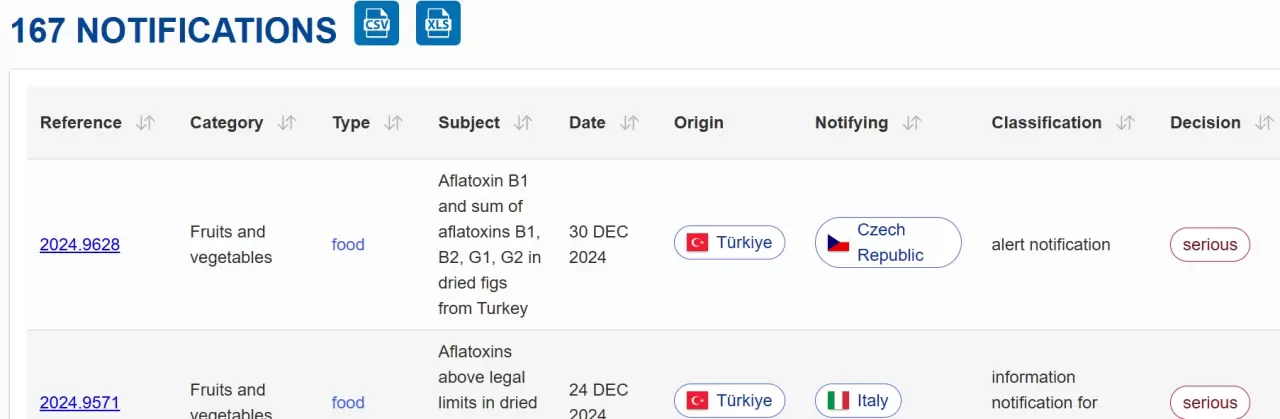
Task: Click the serious decision badge in first row
Action: pyautogui.click(x=1209, y=245)
